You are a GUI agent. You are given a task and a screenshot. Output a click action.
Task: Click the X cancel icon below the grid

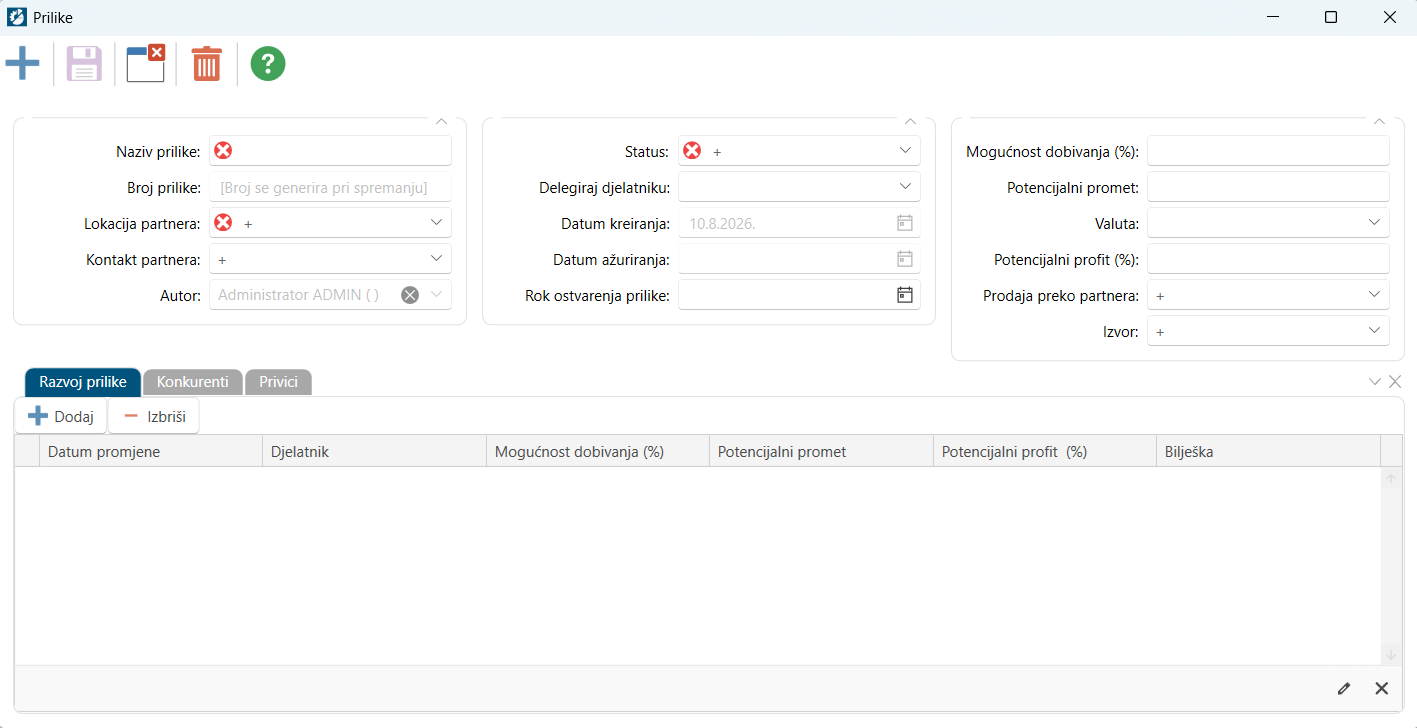click(x=1382, y=688)
